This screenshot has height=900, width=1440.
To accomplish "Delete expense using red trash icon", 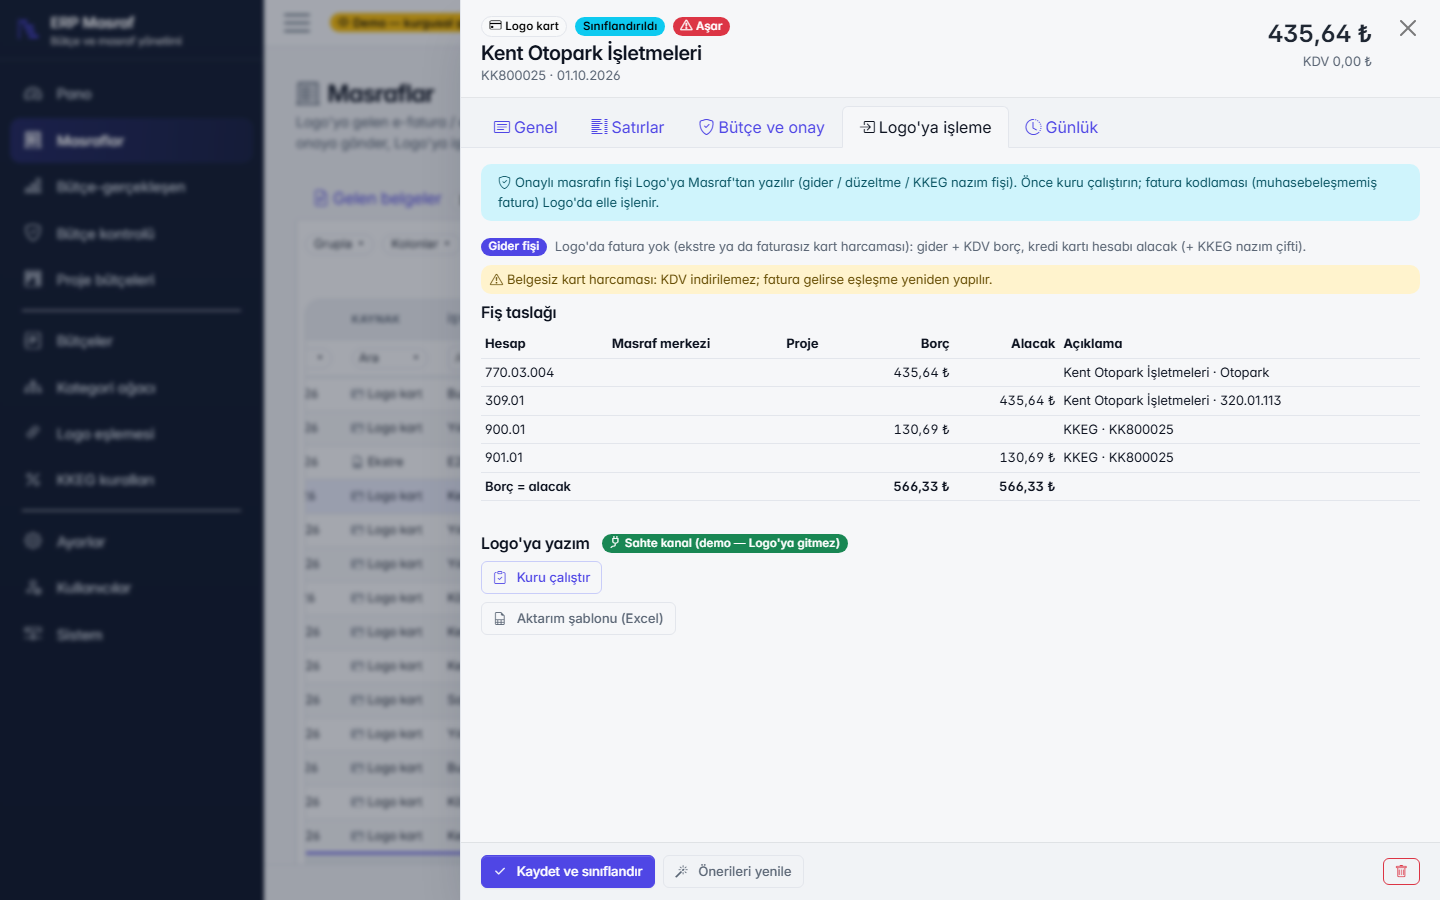I will pos(1401,871).
